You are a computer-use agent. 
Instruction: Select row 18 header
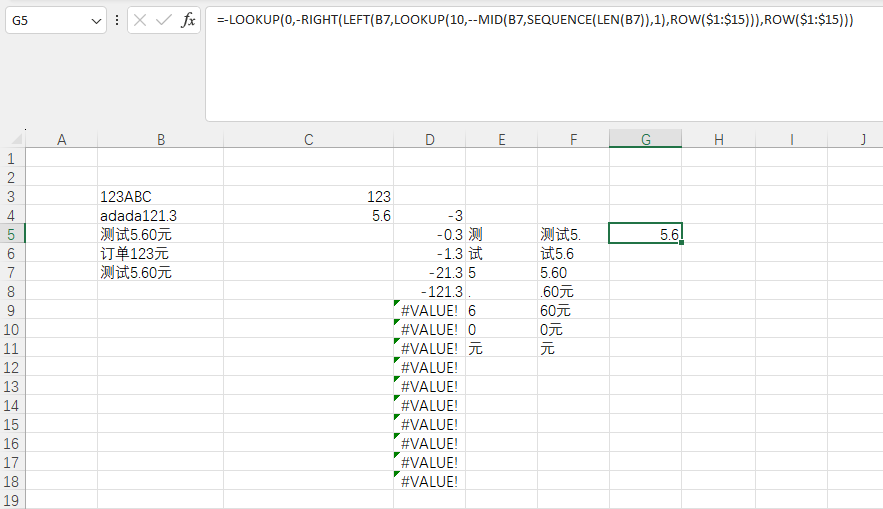click(12, 481)
